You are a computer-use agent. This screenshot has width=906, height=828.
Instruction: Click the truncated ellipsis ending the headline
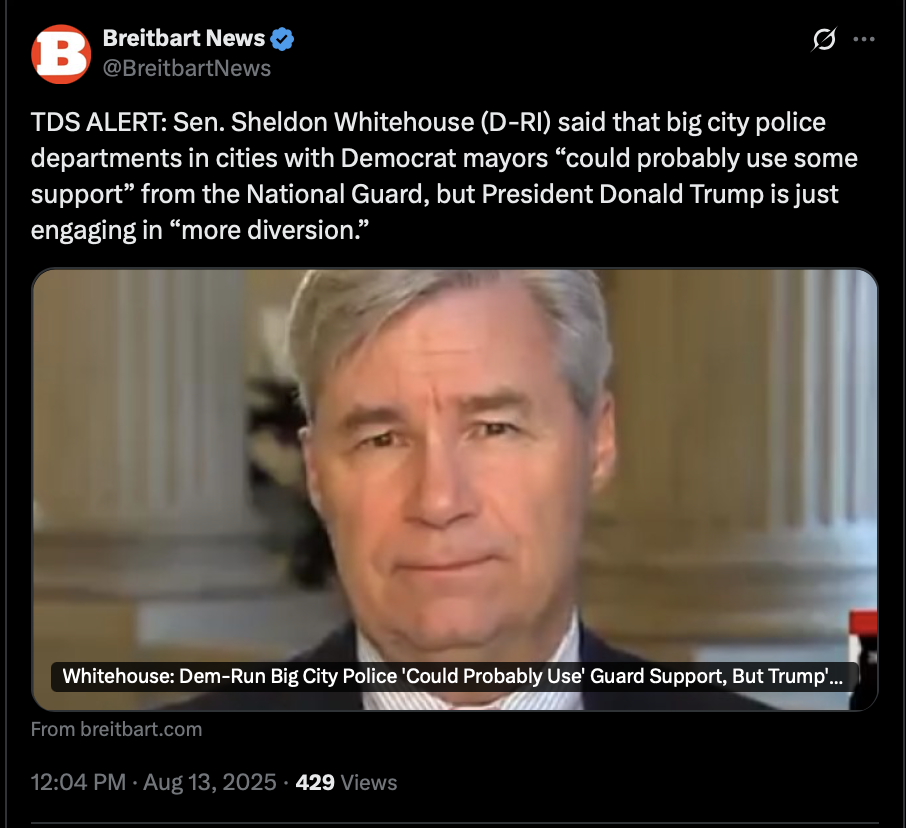click(836, 677)
